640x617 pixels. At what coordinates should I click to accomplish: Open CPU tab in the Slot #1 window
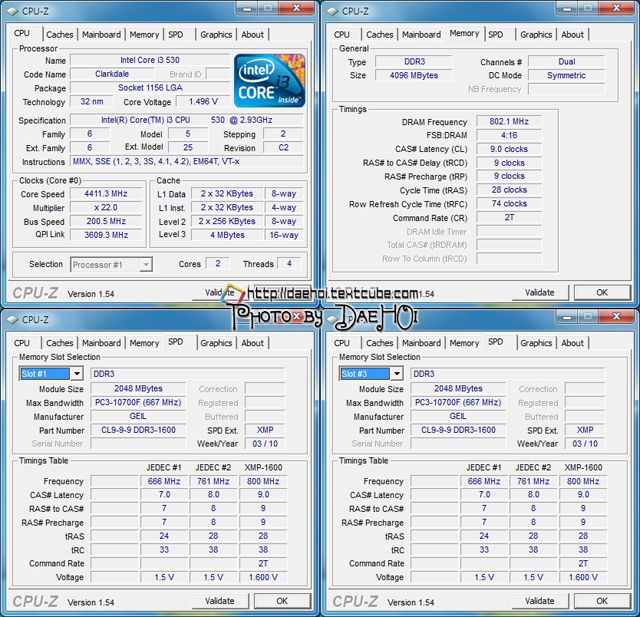[22, 343]
